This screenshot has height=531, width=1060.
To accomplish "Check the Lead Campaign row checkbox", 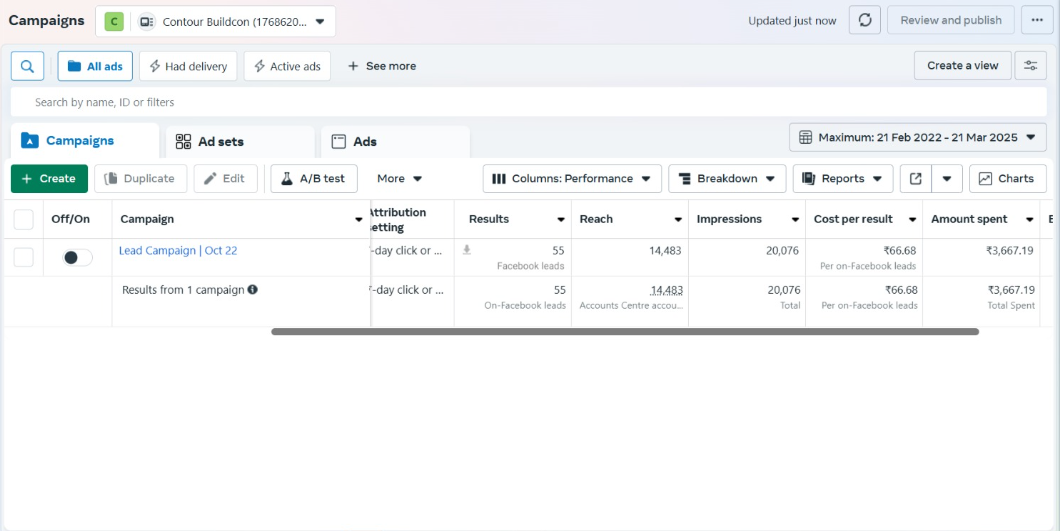I will coord(23,258).
